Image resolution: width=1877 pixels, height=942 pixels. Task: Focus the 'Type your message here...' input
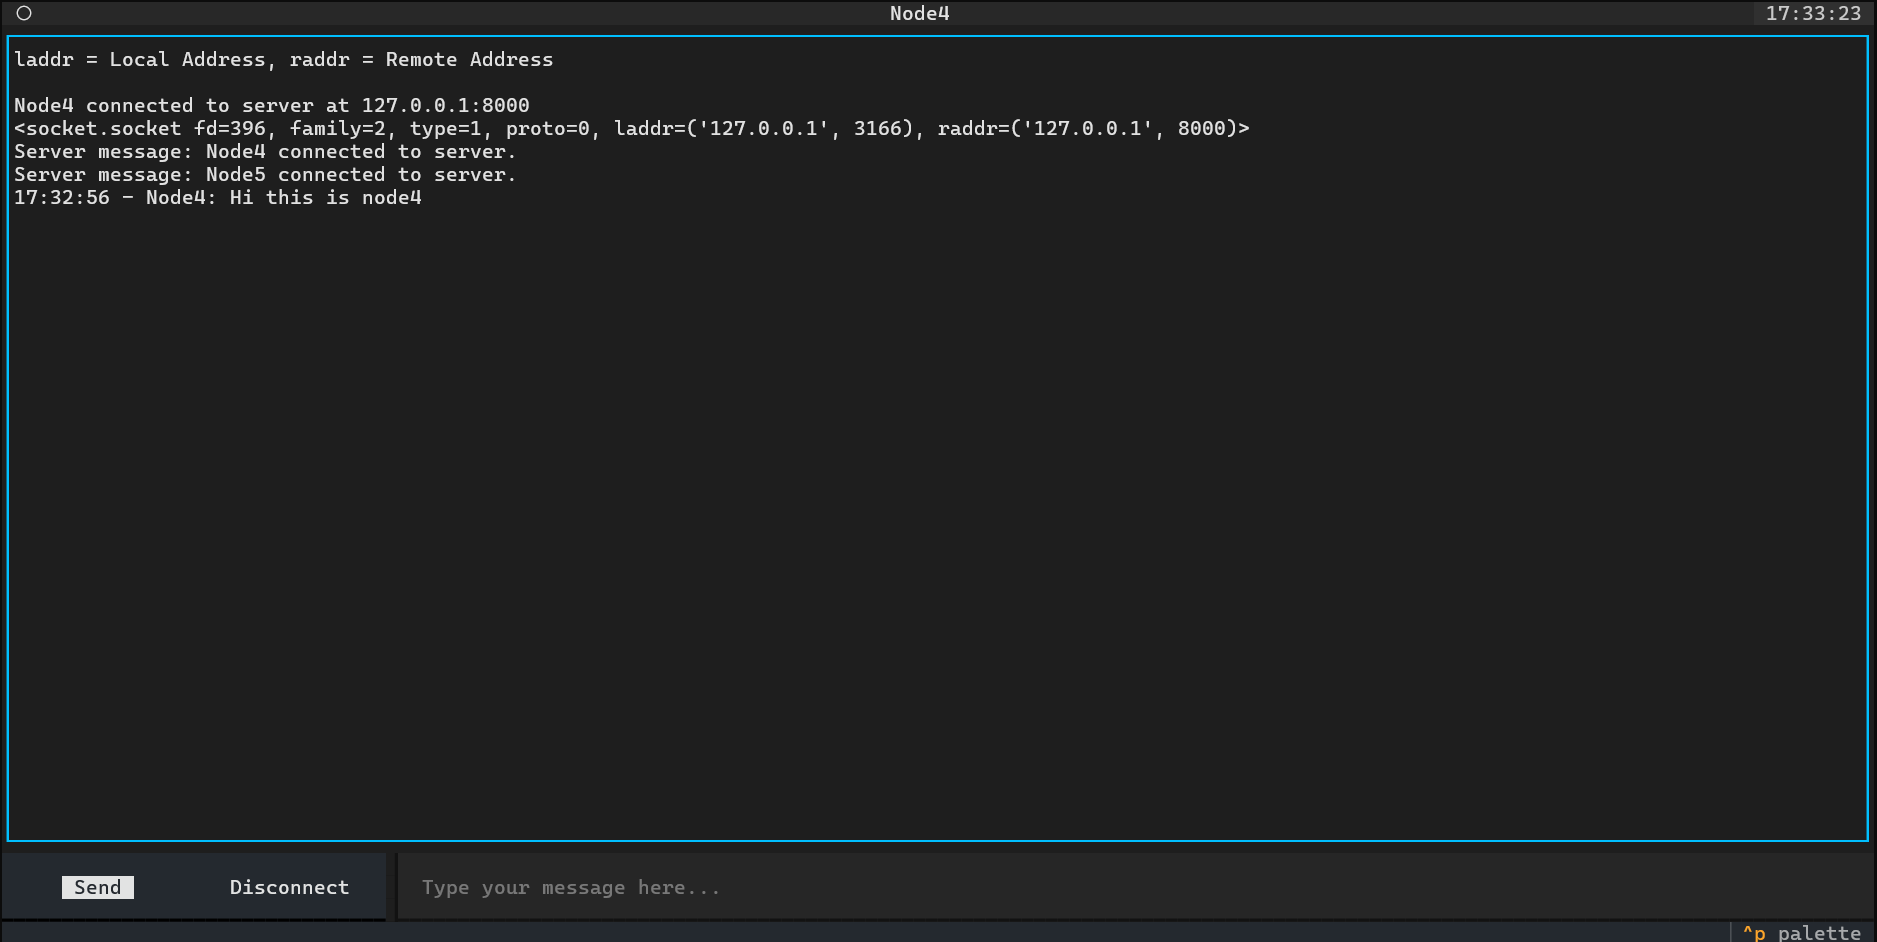(x=1135, y=887)
